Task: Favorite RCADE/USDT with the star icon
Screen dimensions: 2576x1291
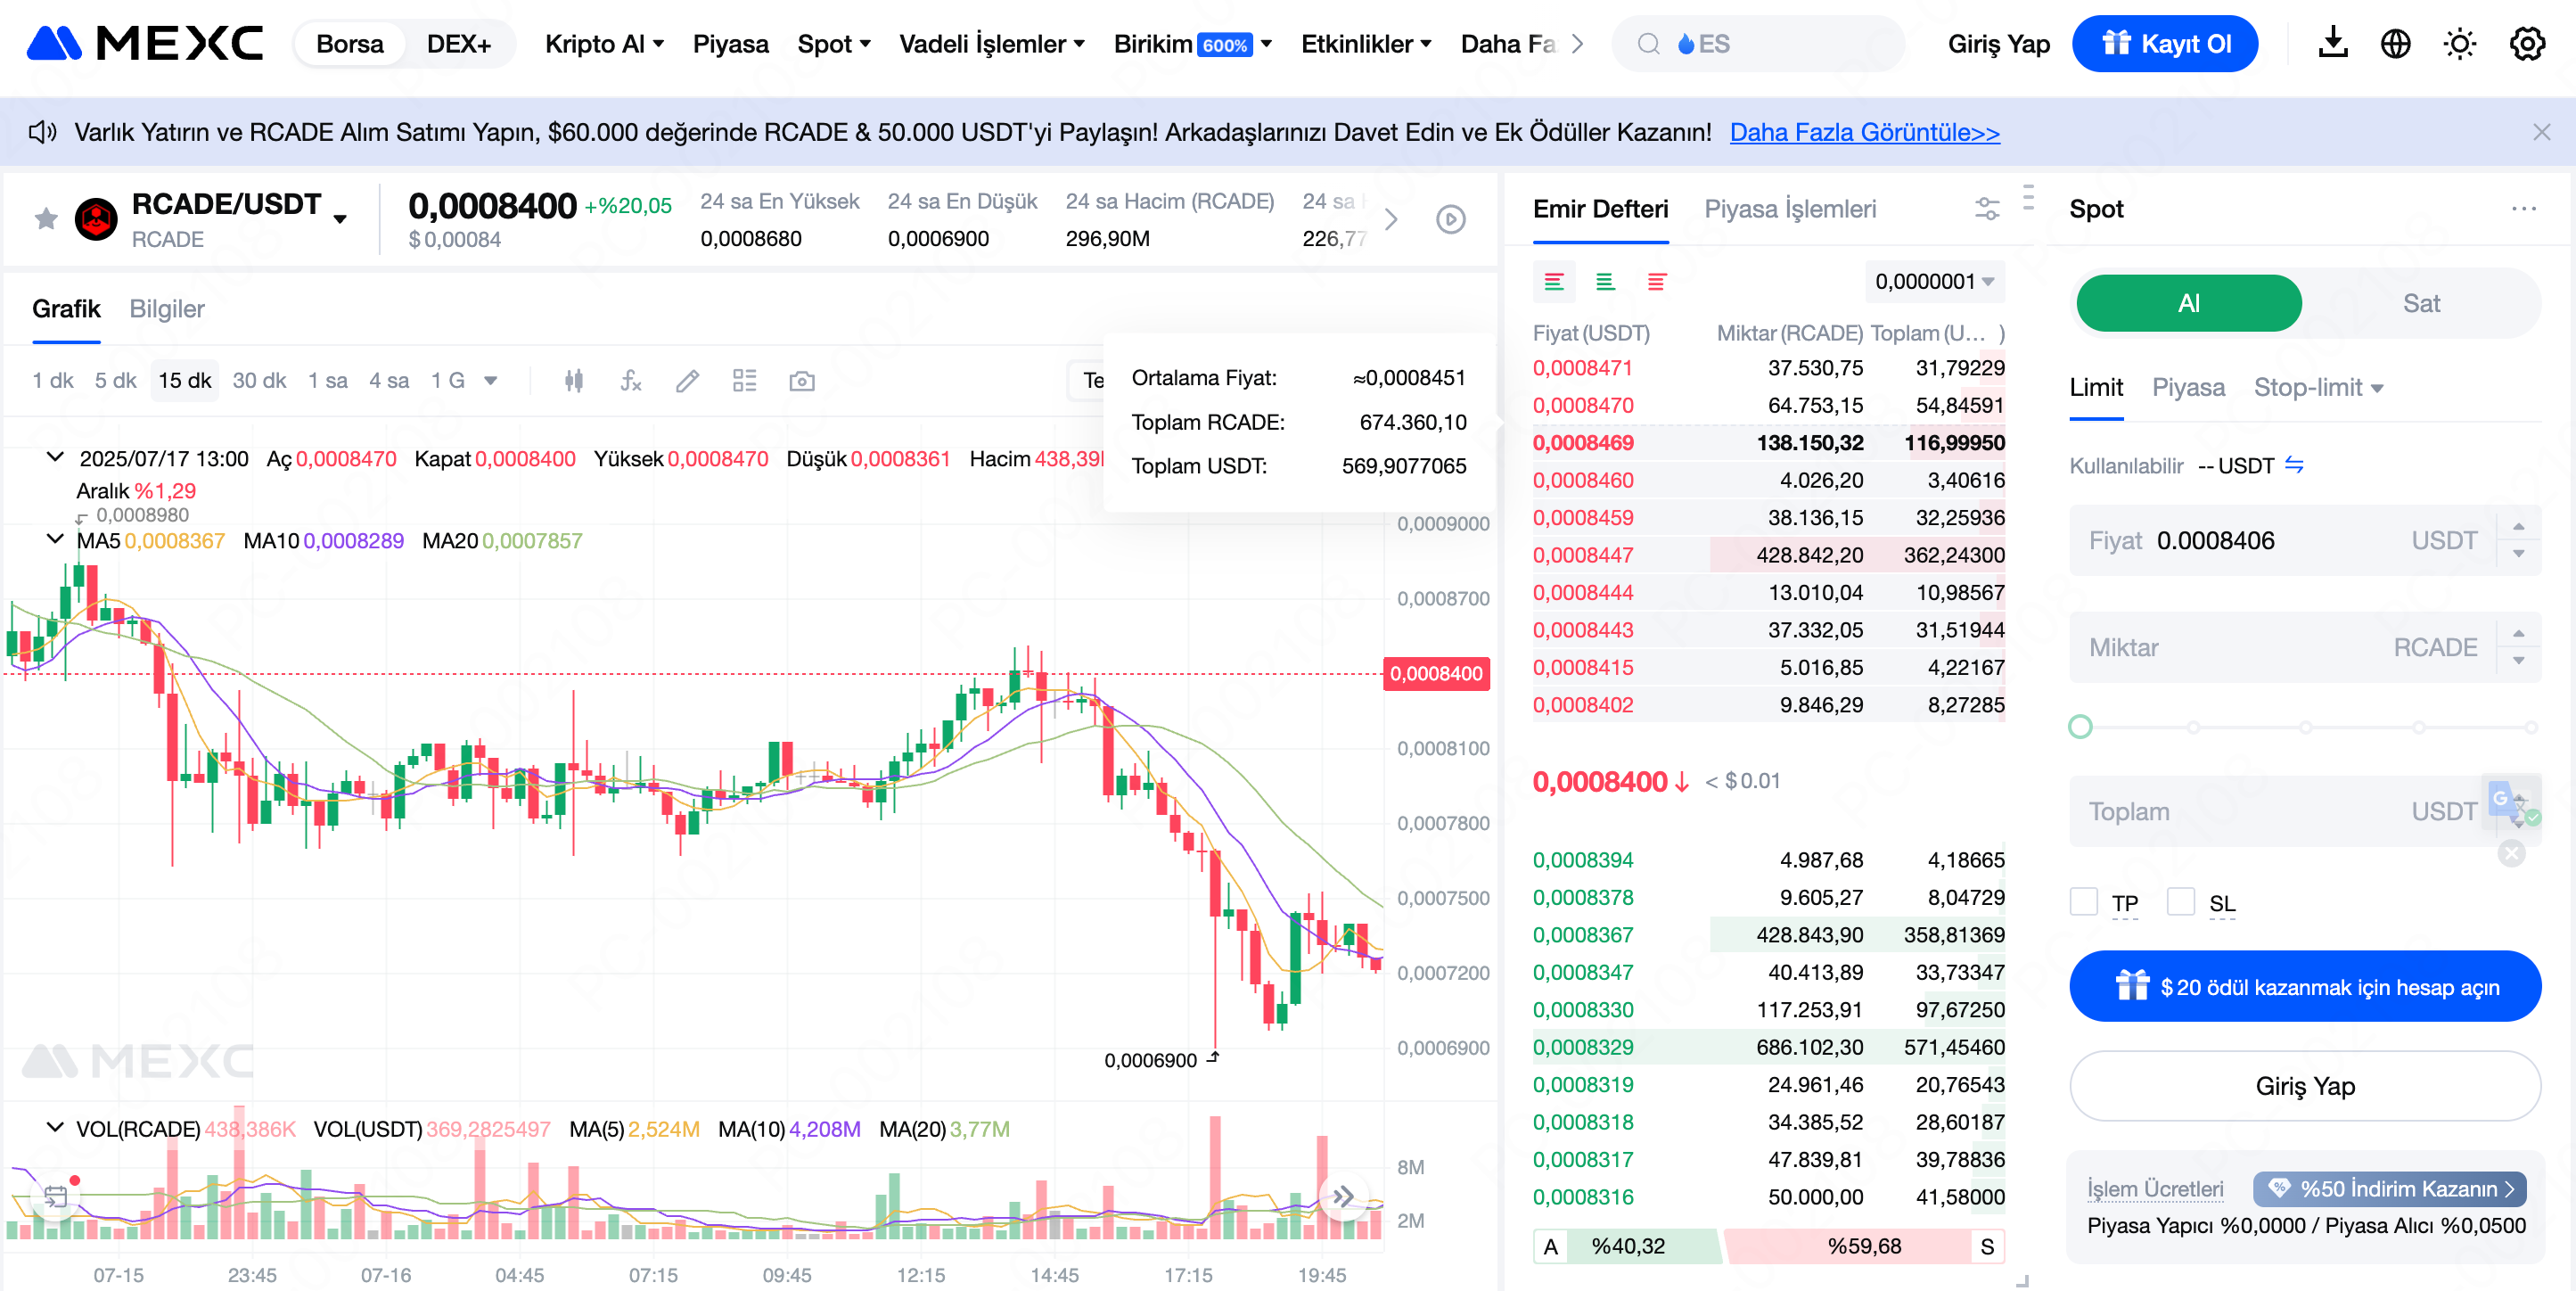Action: (46, 219)
